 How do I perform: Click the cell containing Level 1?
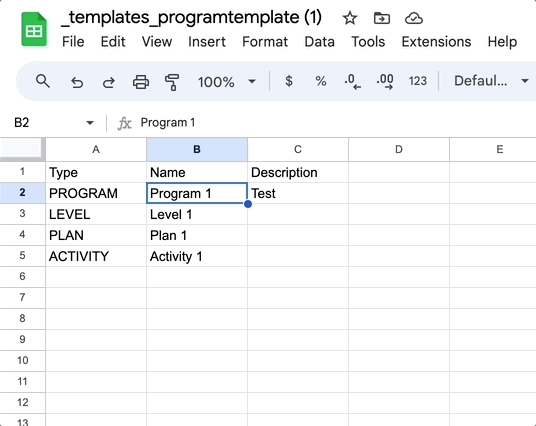tap(197, 214)
